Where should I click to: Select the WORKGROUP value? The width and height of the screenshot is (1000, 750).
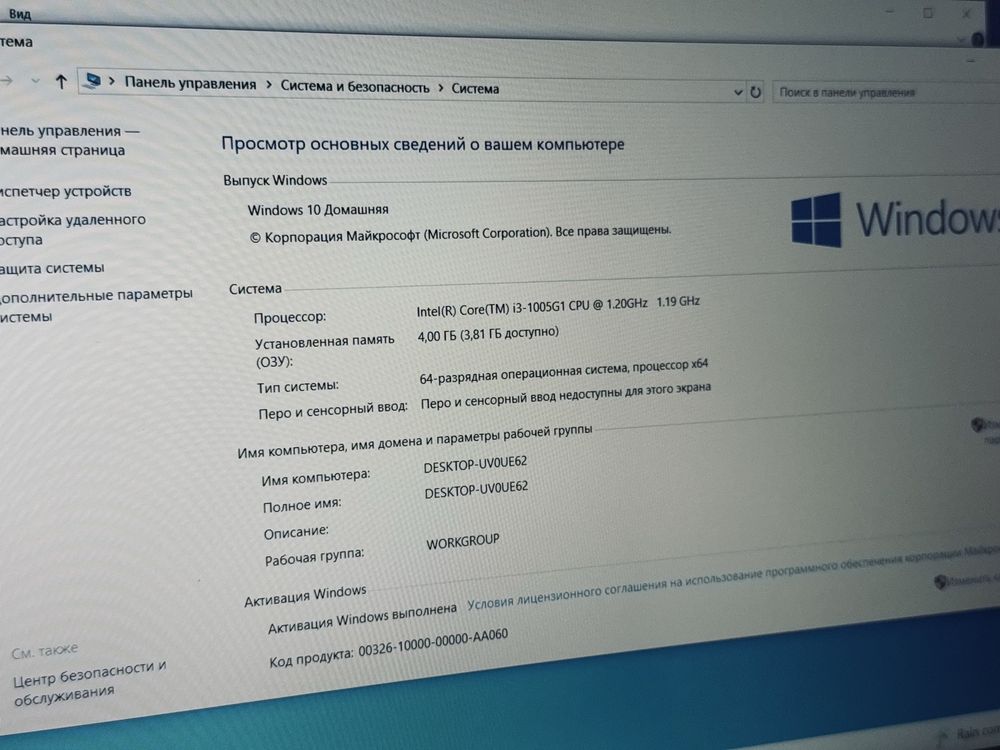462,542
